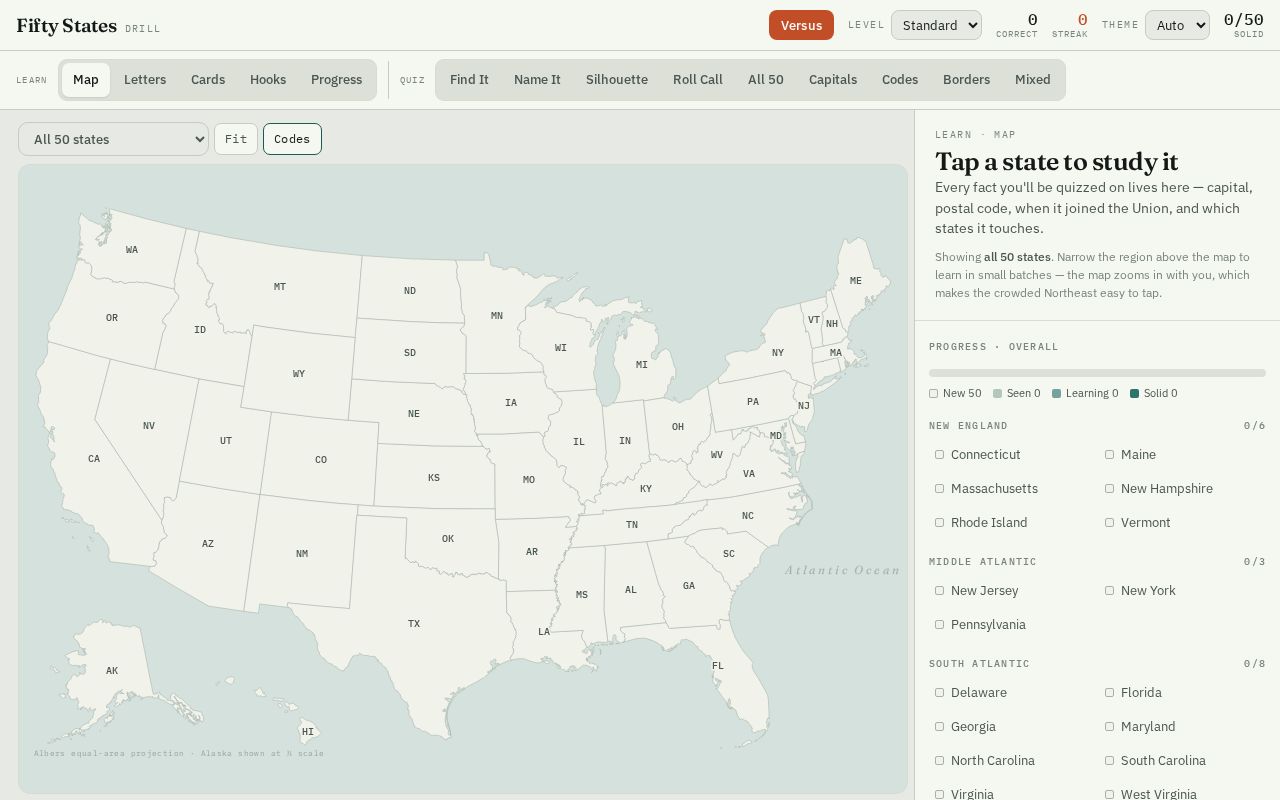
Task: Tap Florida (FL) on the map
Action: (718, 666)
